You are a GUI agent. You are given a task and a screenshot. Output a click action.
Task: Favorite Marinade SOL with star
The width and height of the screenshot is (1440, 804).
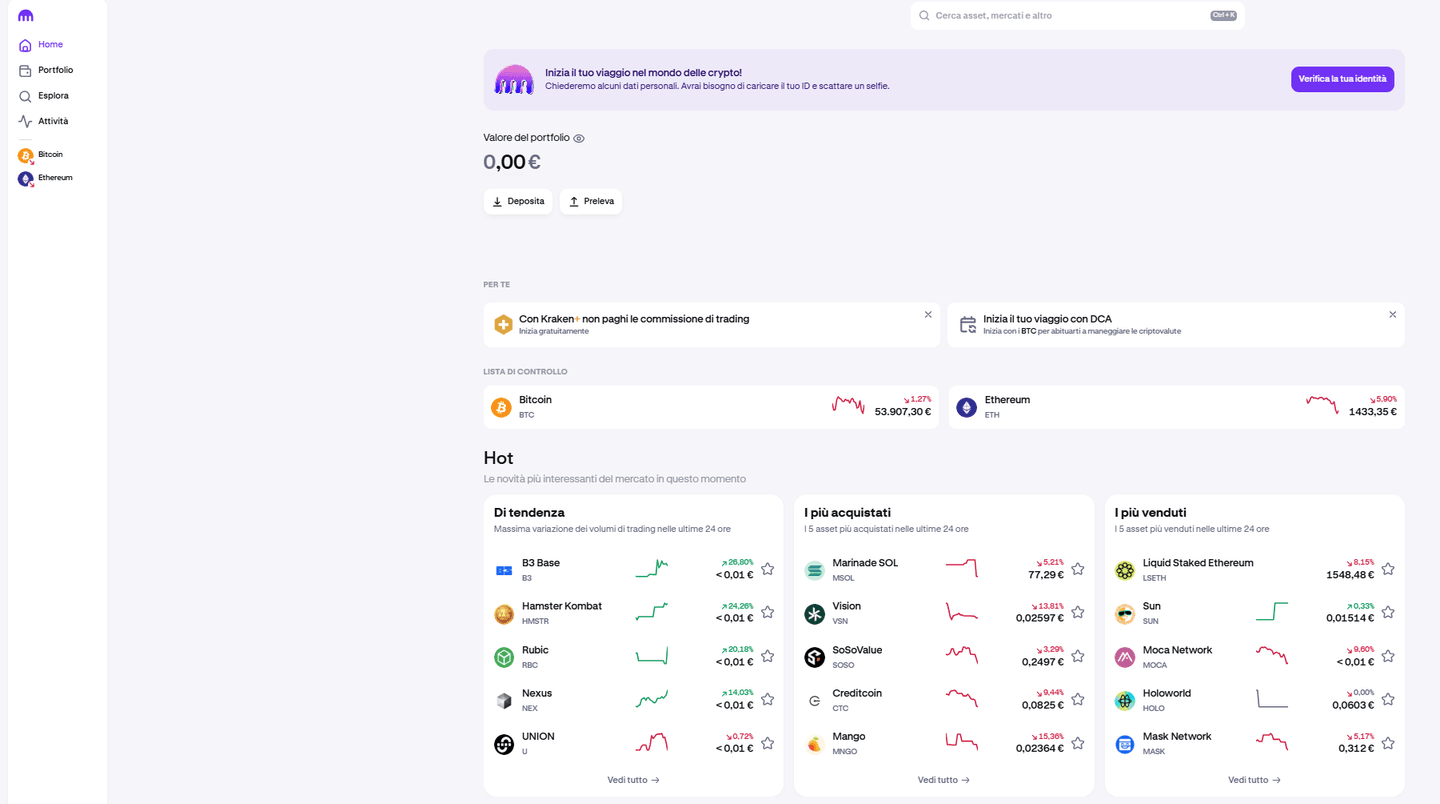point(1078,569)
